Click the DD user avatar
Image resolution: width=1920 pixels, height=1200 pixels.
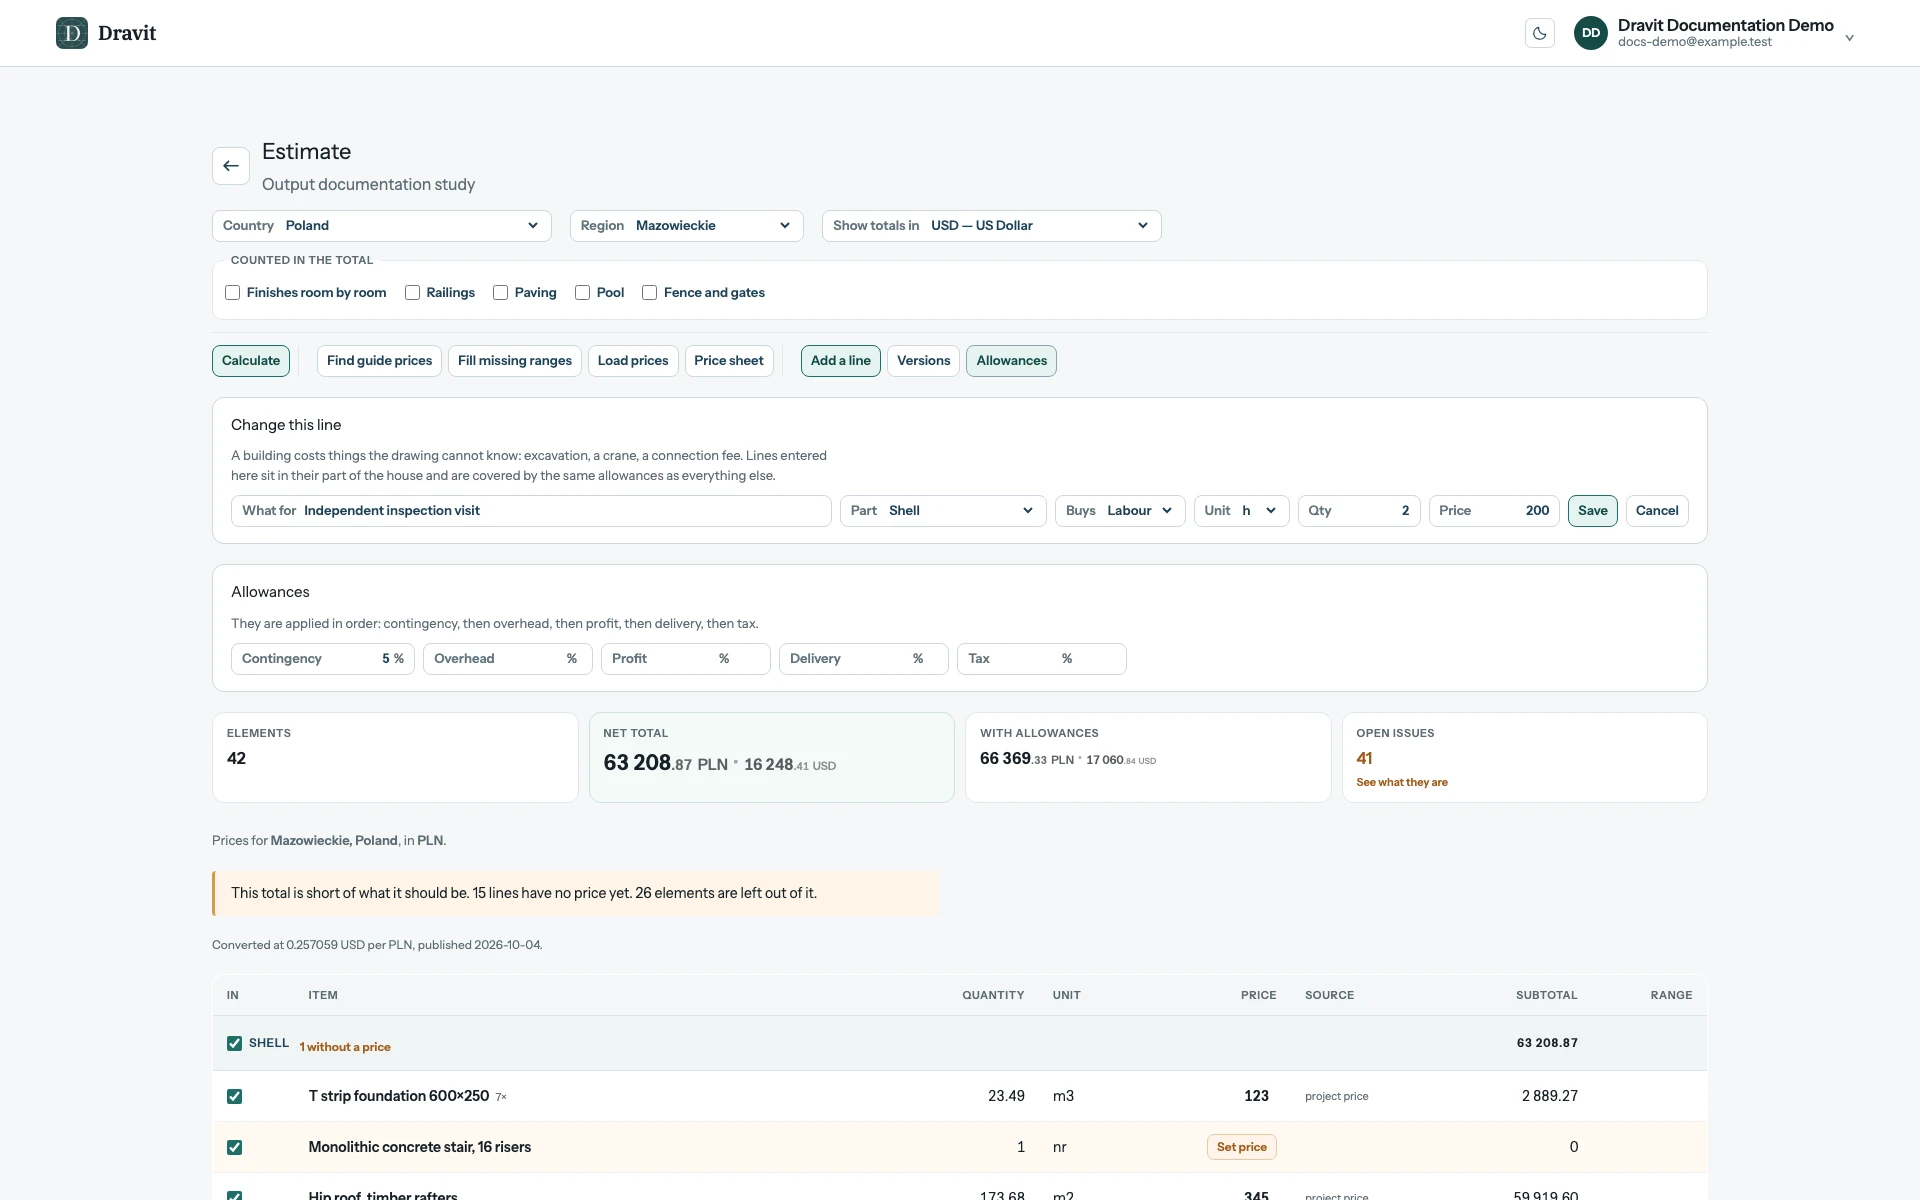(1591, 33)
